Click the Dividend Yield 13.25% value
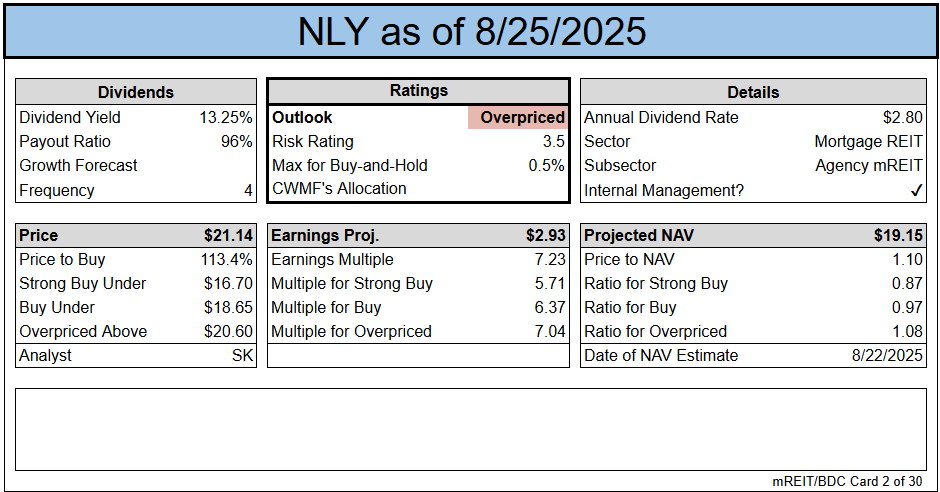Image resolution: width=940 pixels, height=492 pixels. (226, 118)
